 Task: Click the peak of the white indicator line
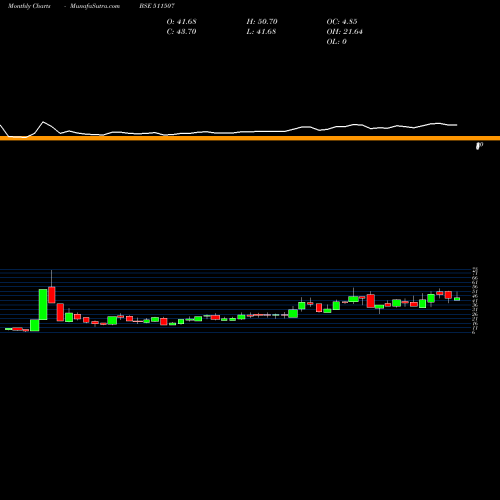pos(43,122)
